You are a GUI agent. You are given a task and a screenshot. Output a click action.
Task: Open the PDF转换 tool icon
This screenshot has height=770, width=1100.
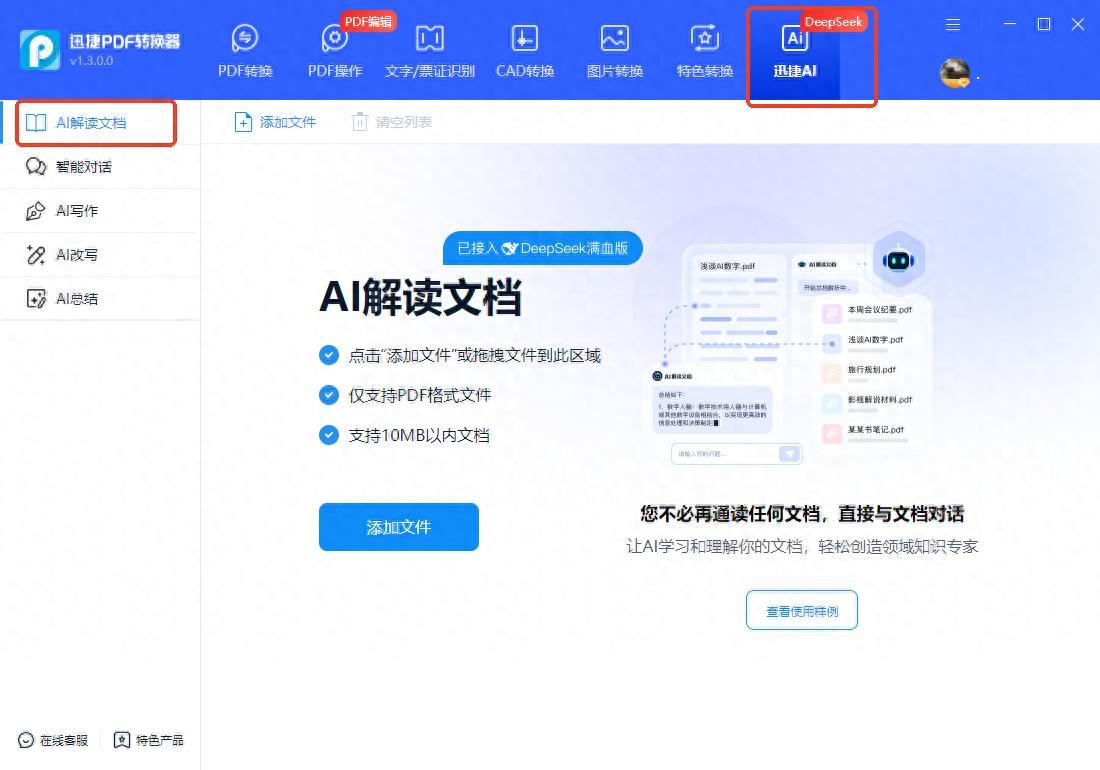click(x=245, y=40)
